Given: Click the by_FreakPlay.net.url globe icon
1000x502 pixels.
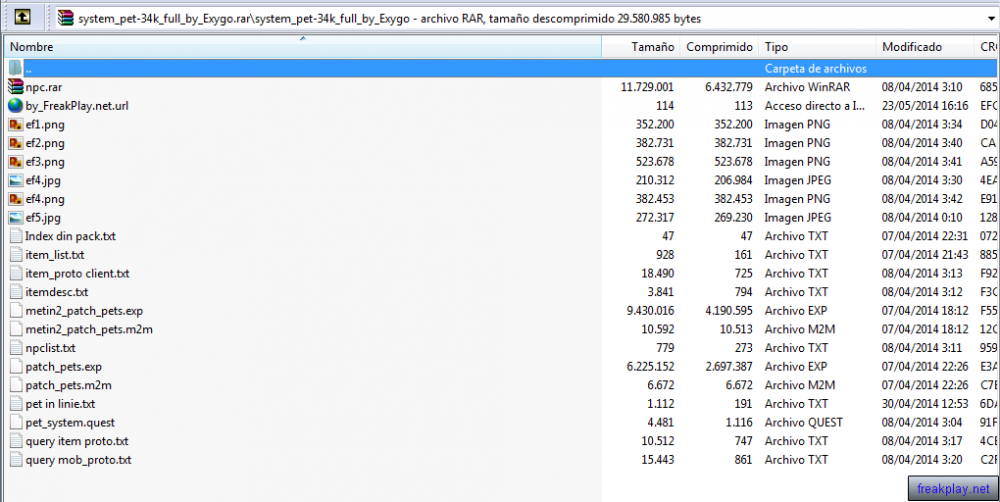Looking at the screenshot, I should pos(16,105).
